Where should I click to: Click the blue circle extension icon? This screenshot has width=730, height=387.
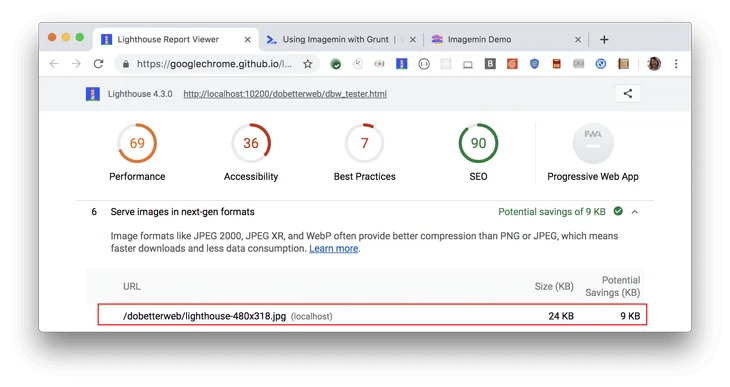tap(601, 64)
